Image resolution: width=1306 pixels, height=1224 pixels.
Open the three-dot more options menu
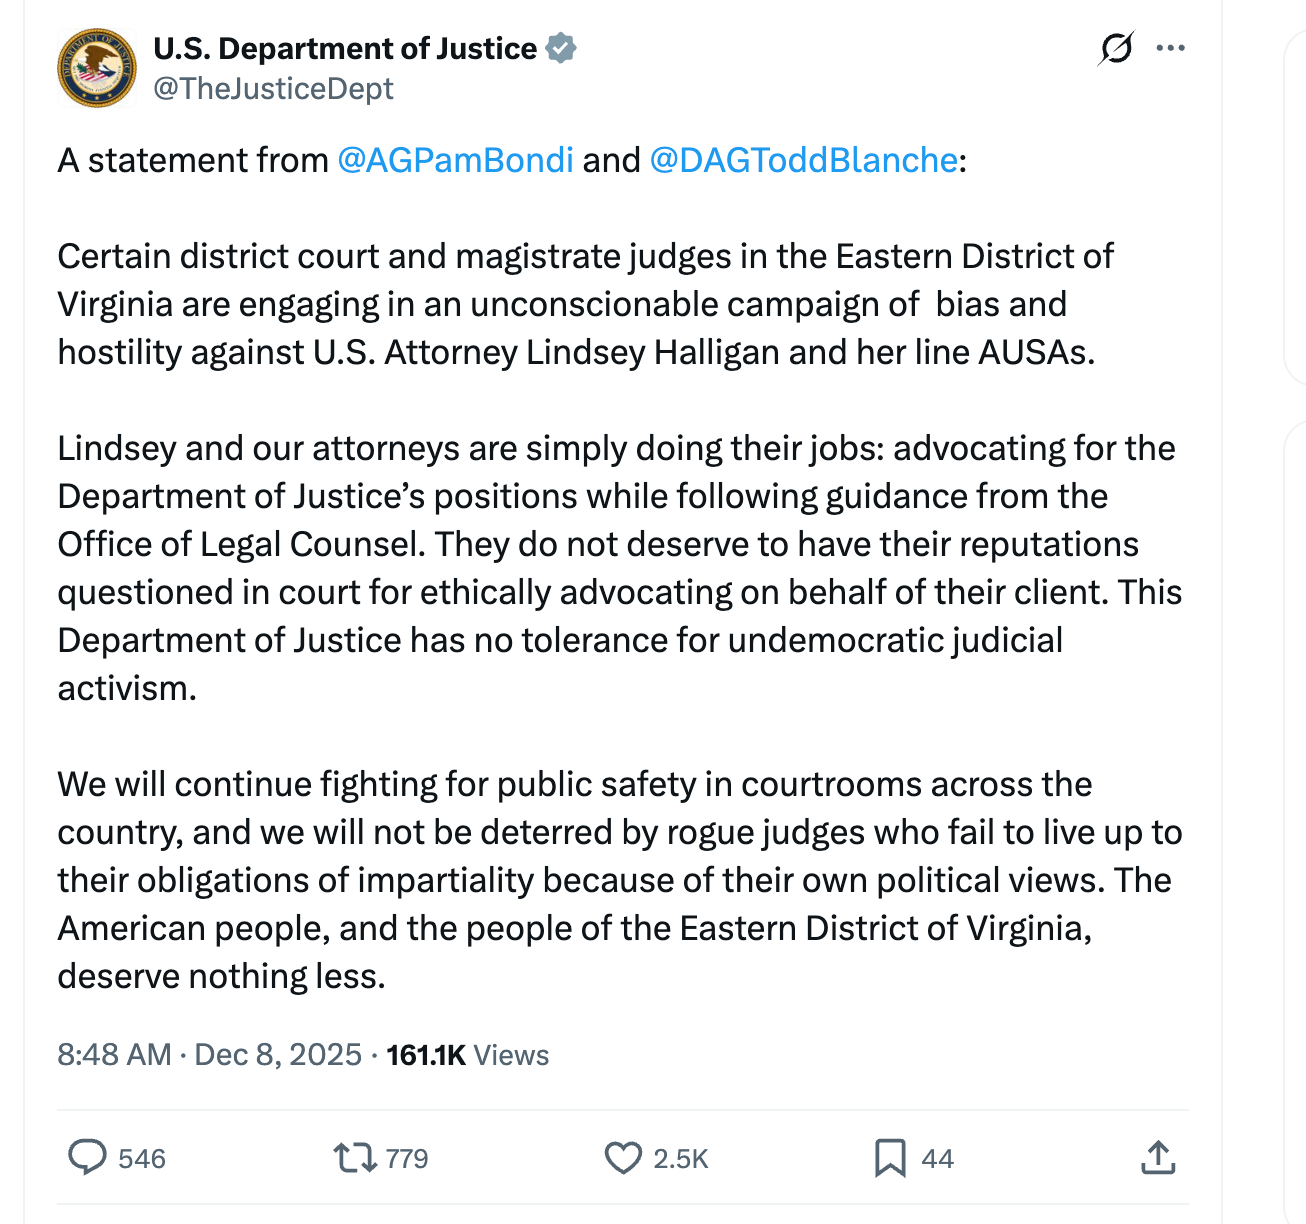1170,48
